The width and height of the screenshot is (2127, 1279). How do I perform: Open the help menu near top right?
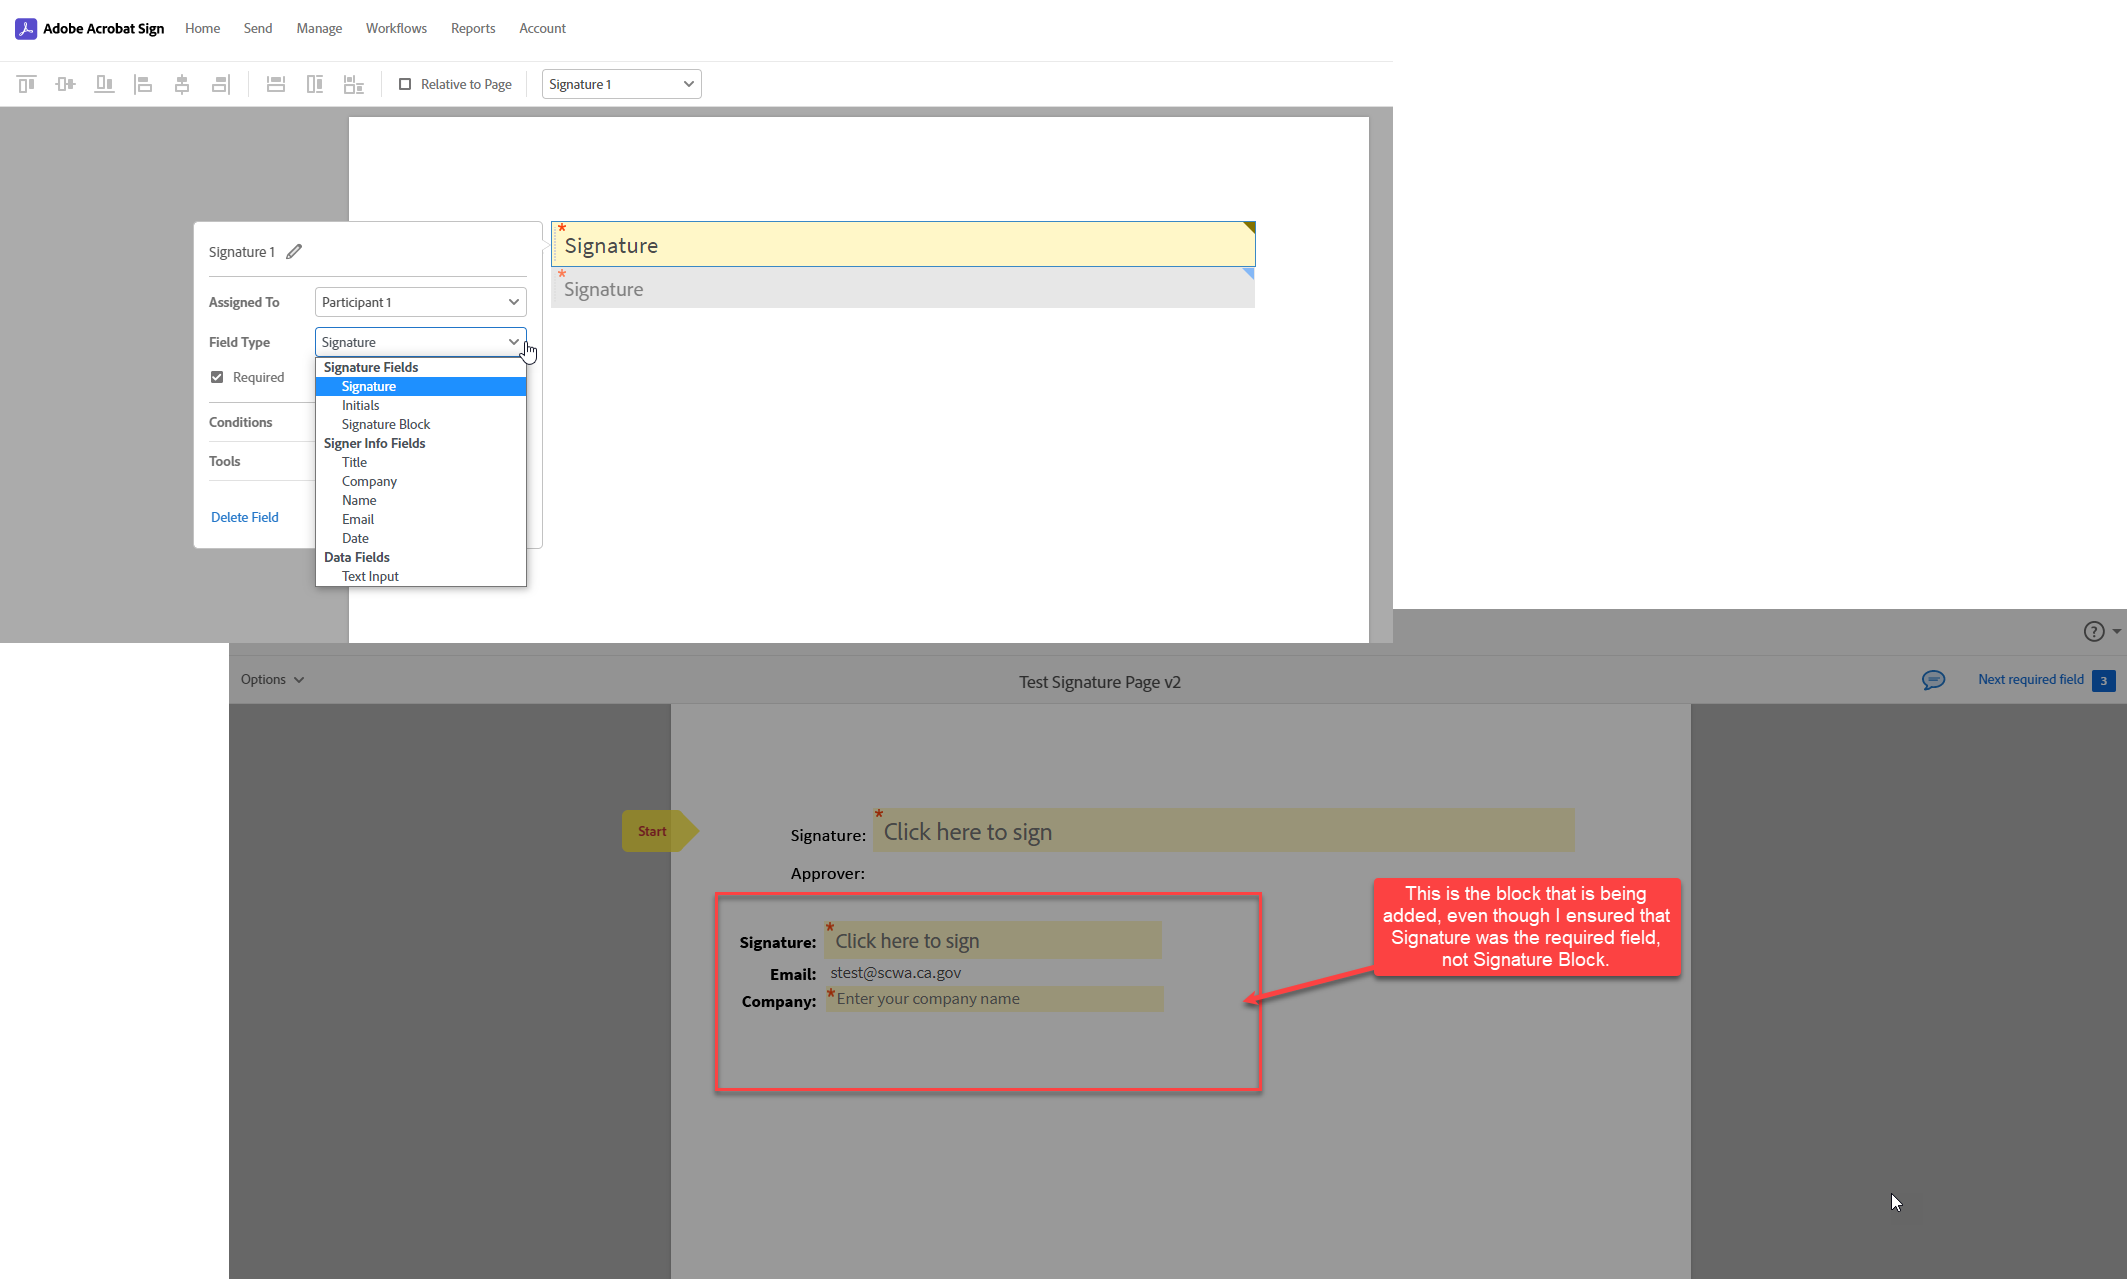click(2096, 631)
